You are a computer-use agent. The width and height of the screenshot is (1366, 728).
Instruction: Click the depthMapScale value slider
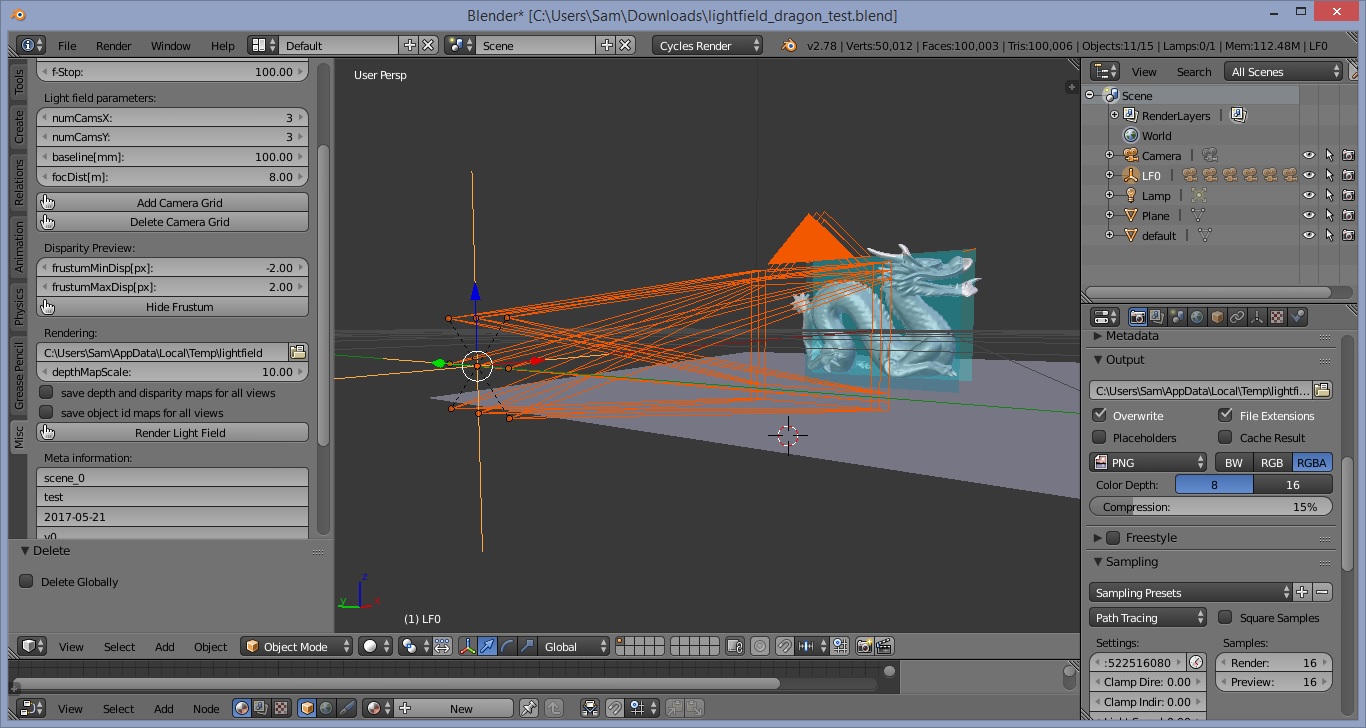172,371
